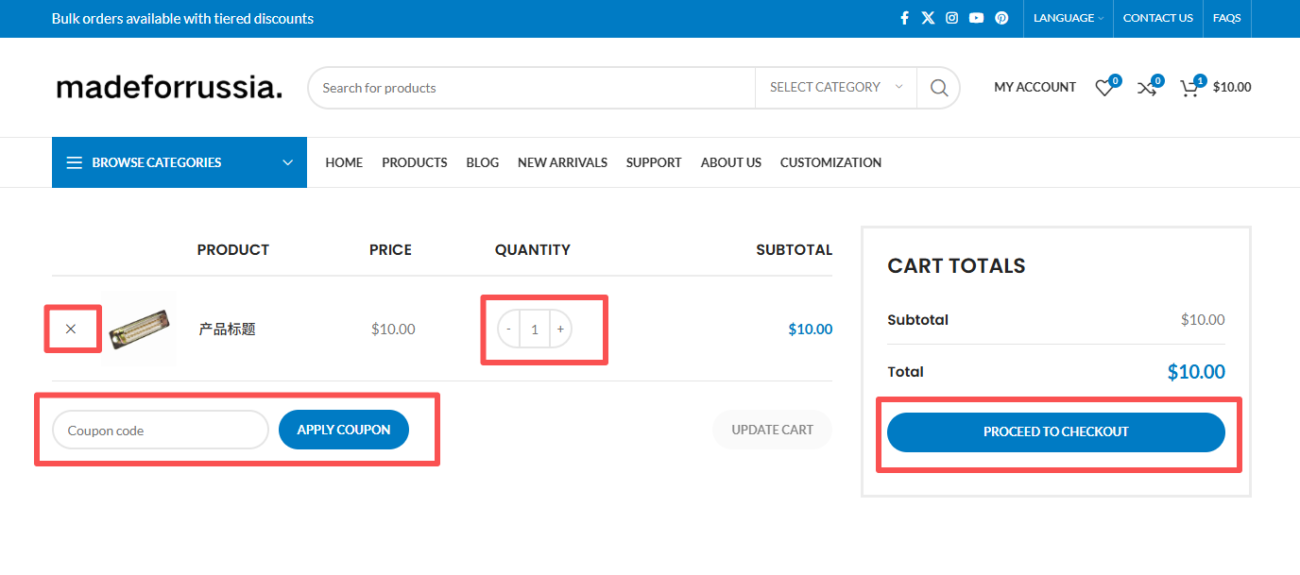Open the wishlist heart icon

tap(1104, 88)
